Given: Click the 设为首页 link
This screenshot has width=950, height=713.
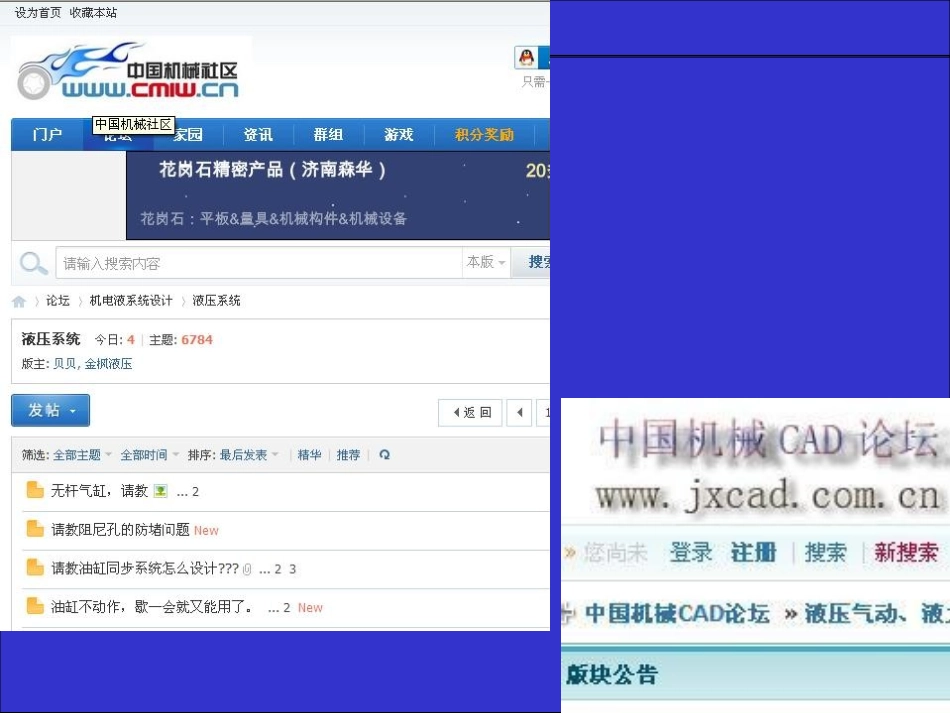Looking at the screenshot, I should (38, 13).
